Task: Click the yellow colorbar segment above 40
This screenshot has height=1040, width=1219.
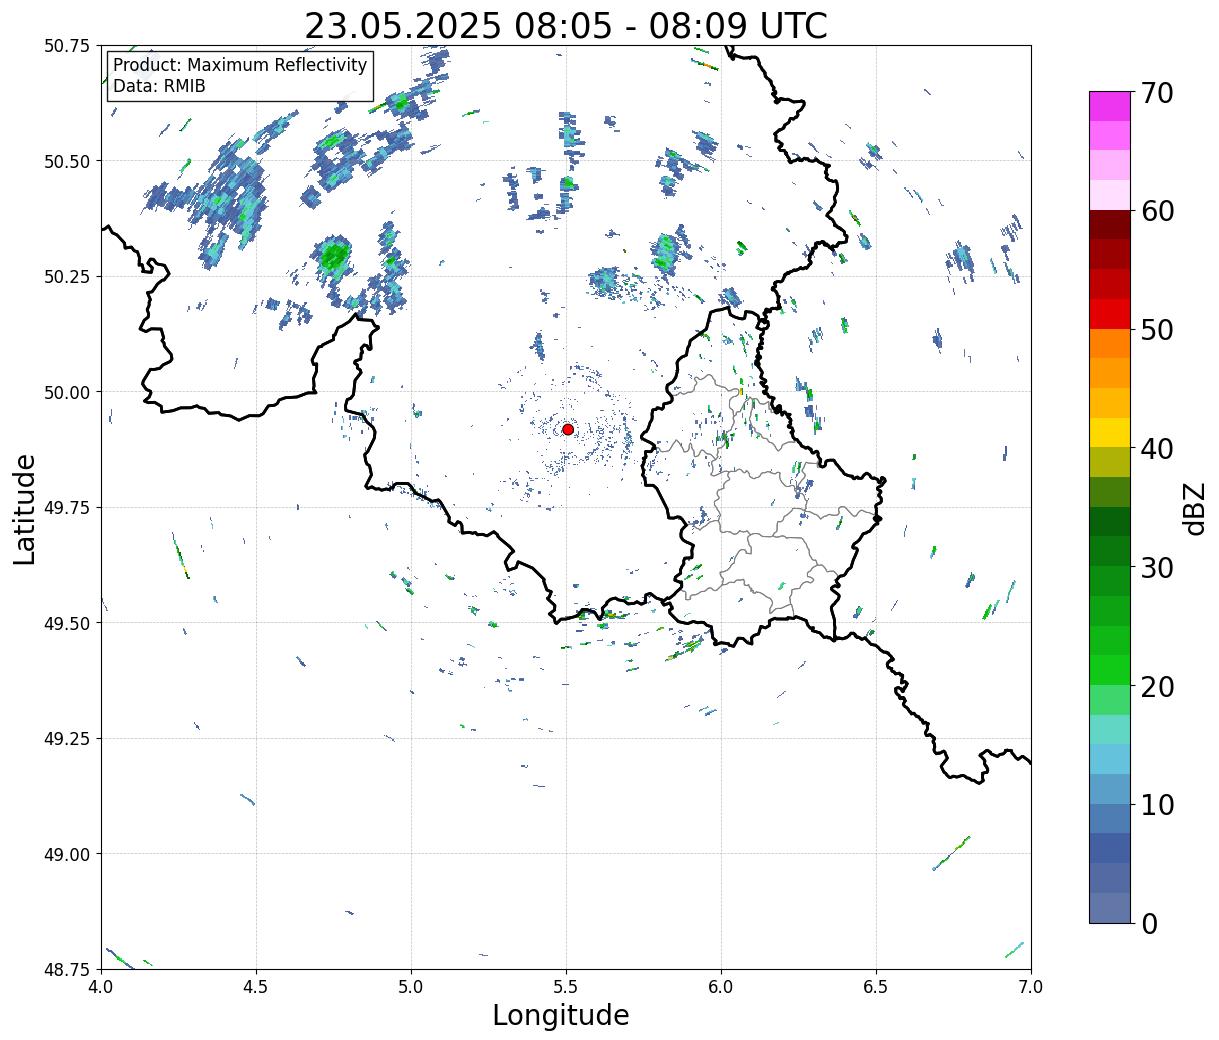Action: pyautogui.click(x=1110, y=433)
